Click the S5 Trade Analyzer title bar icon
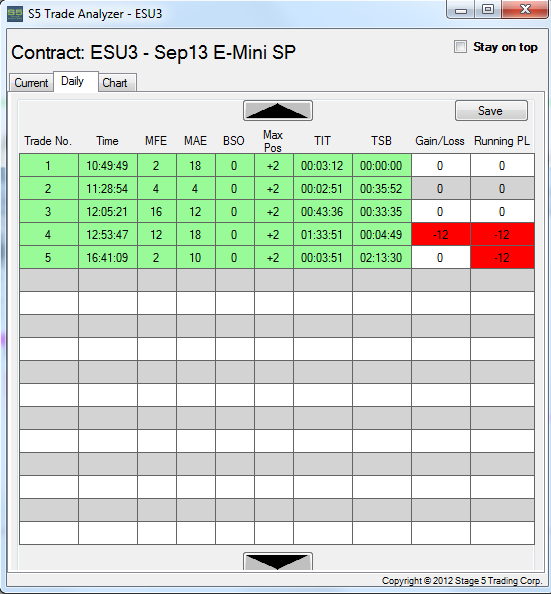Image resolution: width=551 pixels, height=594 pixels. (15, 14)
